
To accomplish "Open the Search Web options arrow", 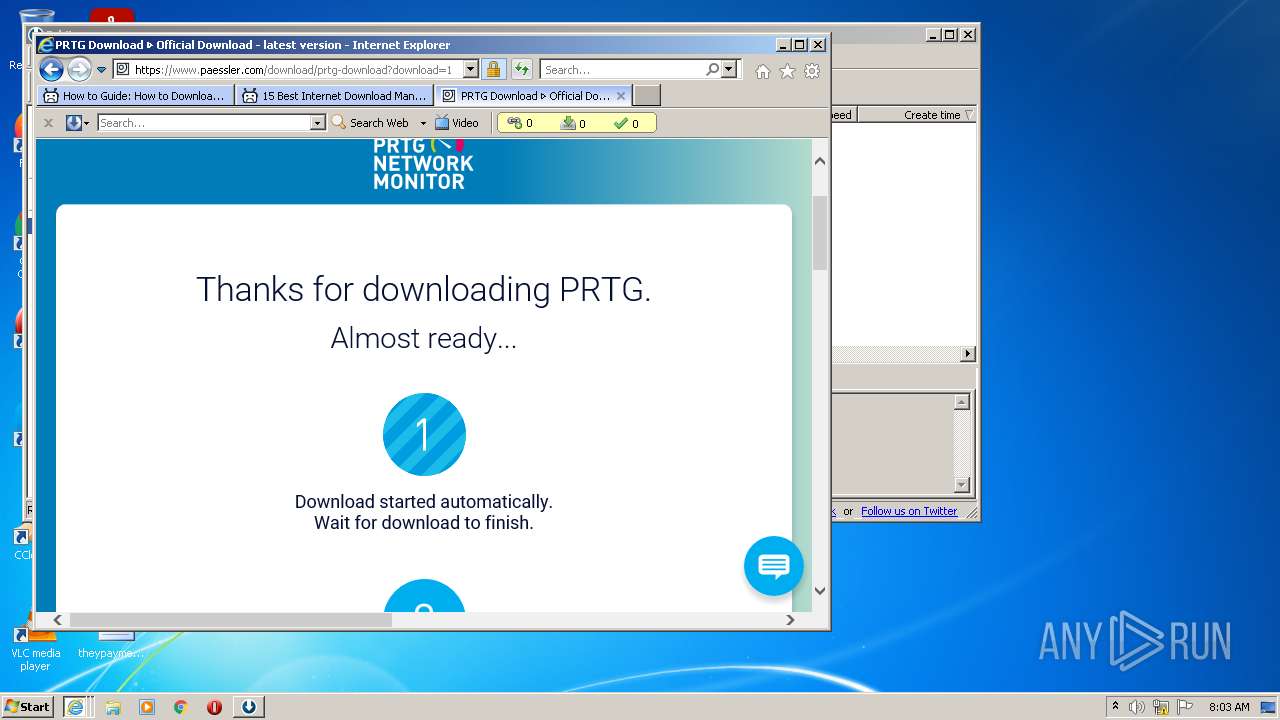I will pos(423,123).
